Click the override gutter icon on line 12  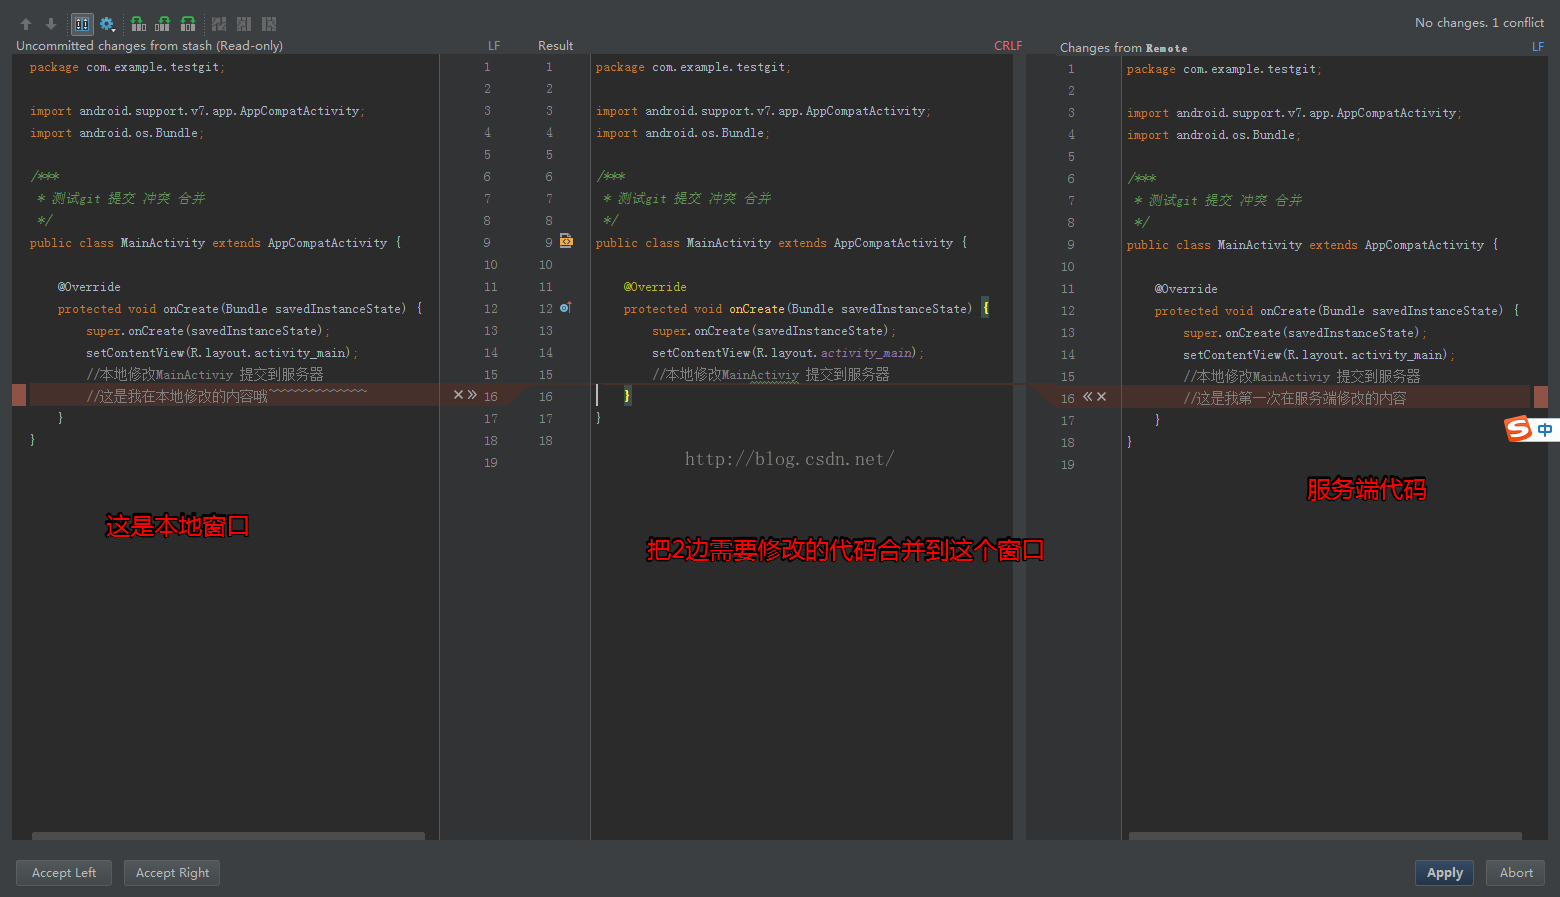[566, 308]
